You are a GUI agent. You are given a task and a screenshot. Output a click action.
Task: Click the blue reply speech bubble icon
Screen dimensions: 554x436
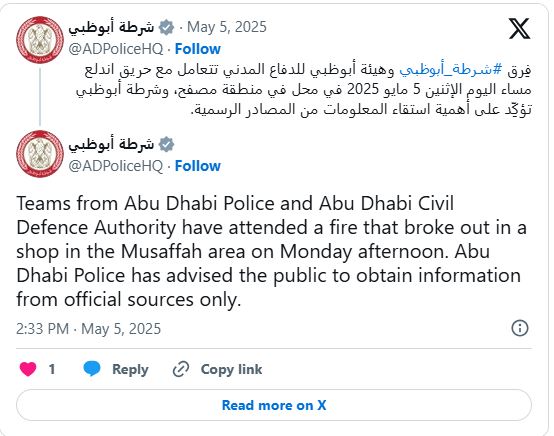pos(92,369)
